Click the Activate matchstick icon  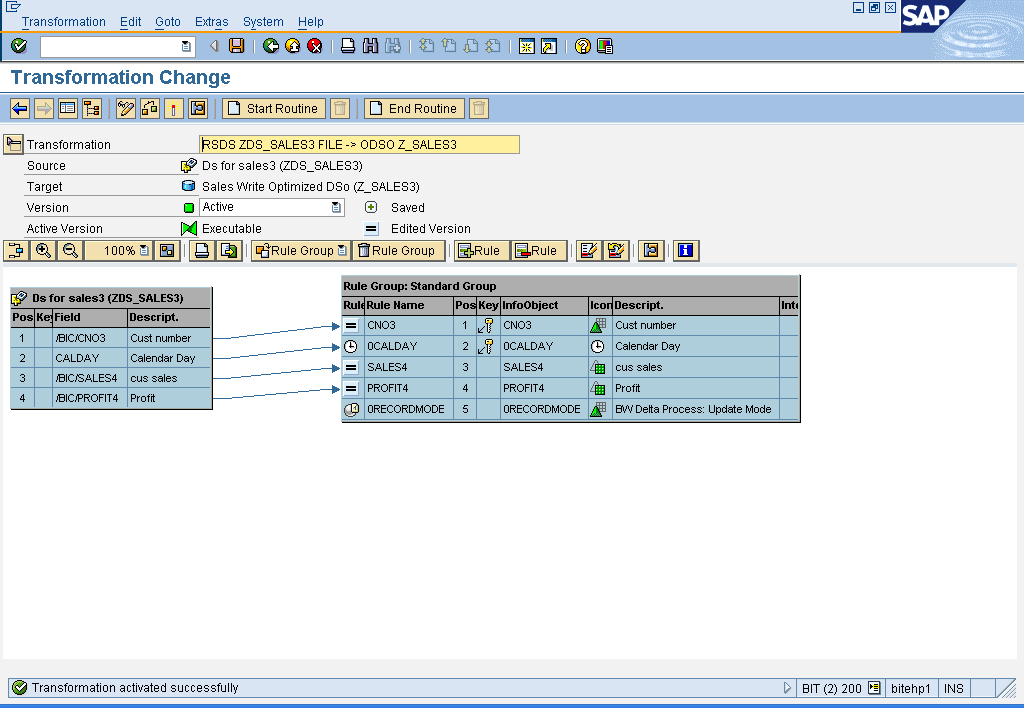tap(174, 108)
